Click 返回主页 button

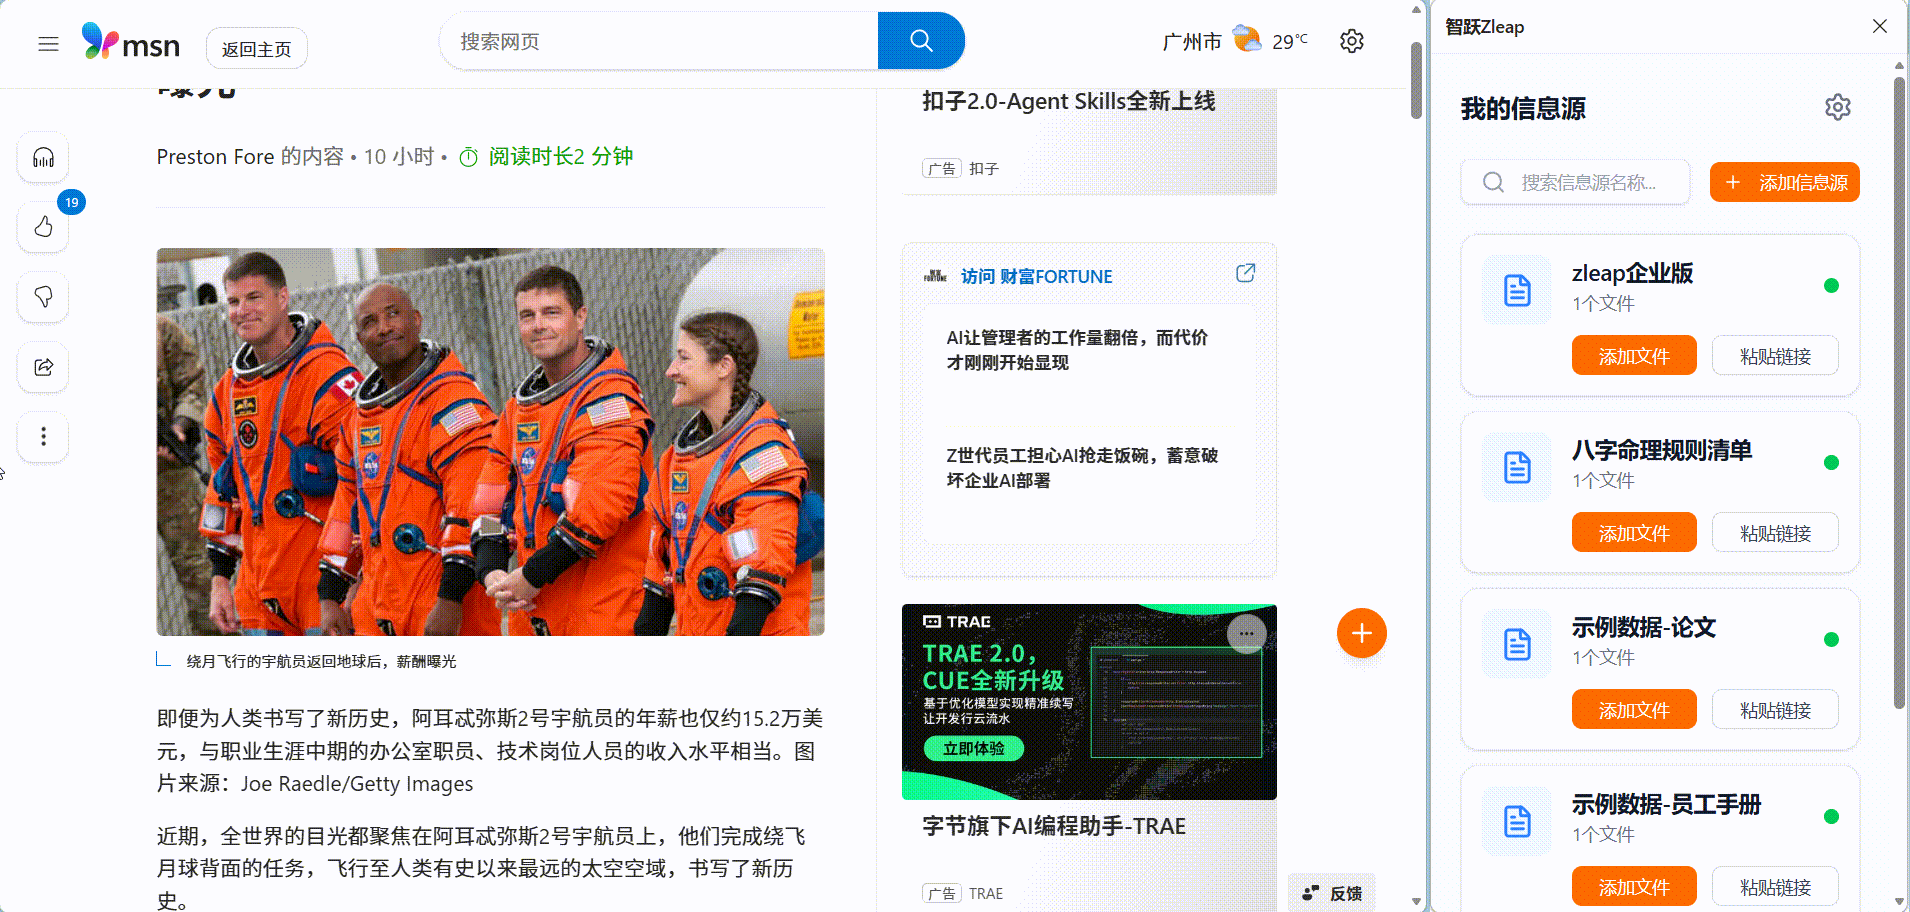click(x=256, y=49)
